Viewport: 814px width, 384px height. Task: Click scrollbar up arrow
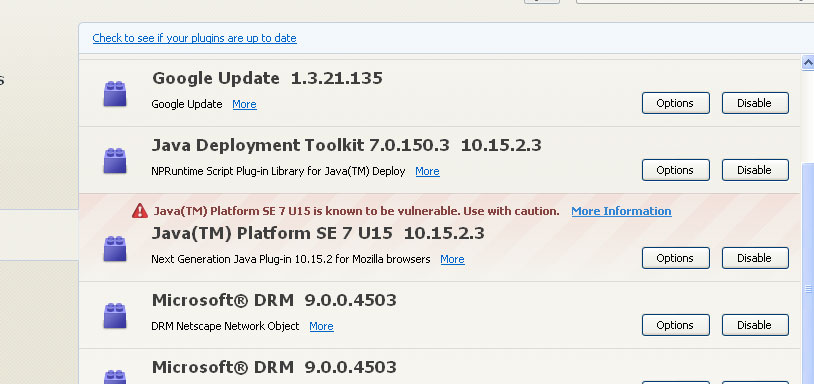808,62
